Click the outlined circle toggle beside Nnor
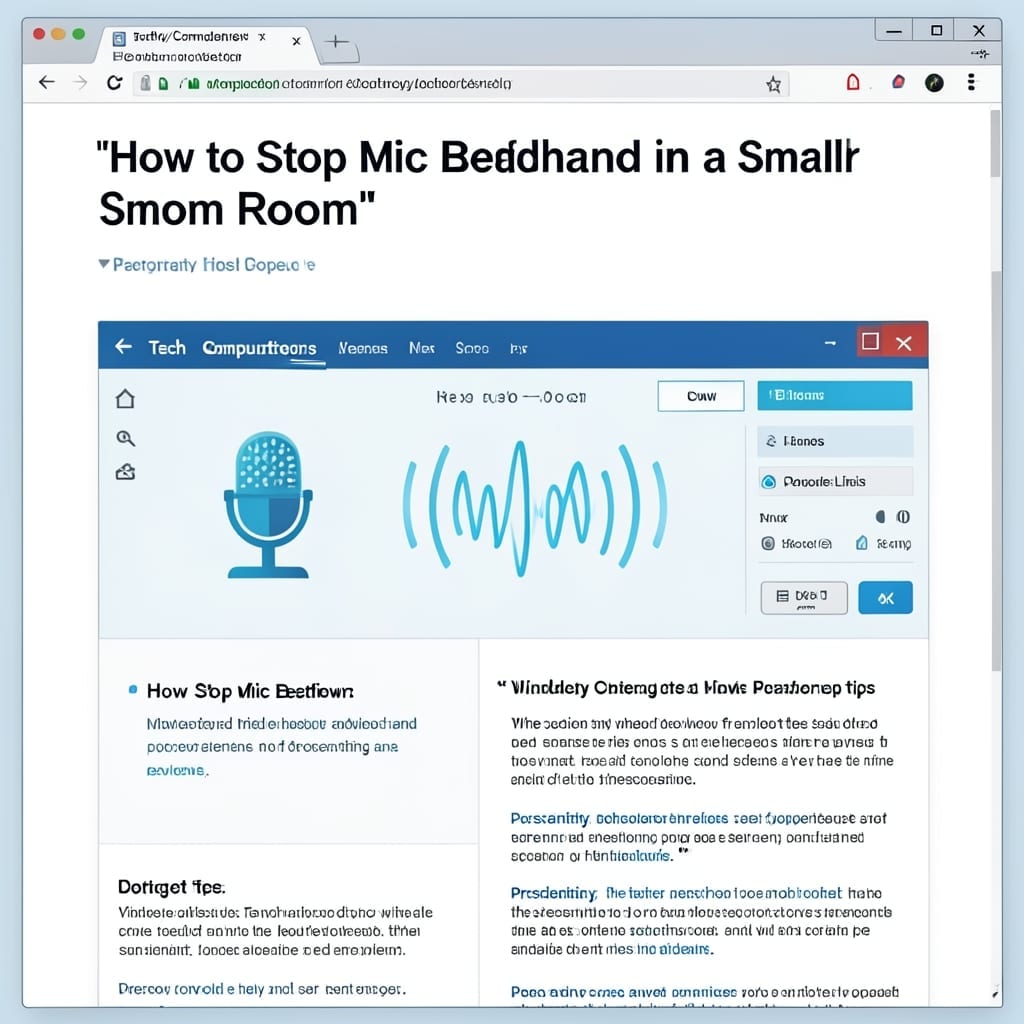 (903, 517)
